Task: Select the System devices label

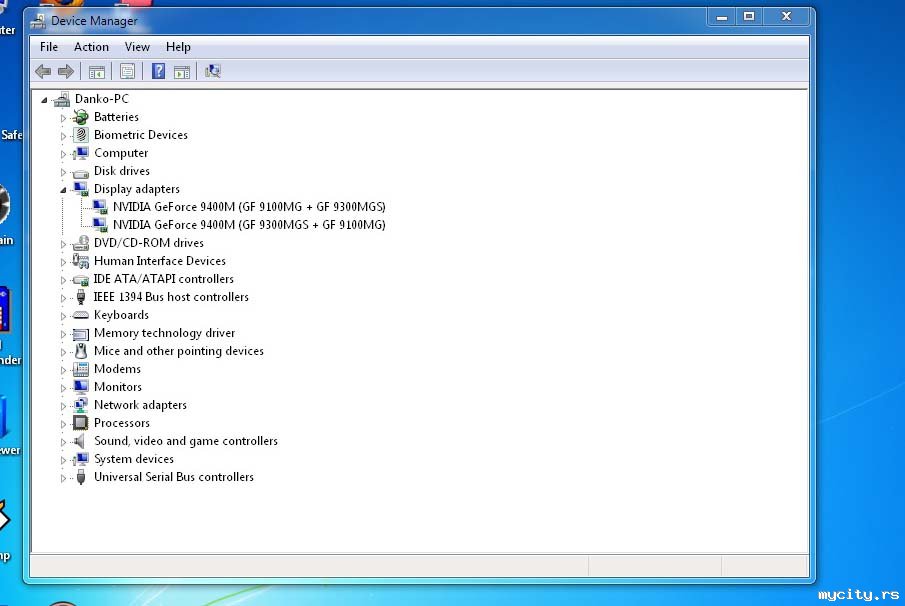Action: [x=134, y=459]
